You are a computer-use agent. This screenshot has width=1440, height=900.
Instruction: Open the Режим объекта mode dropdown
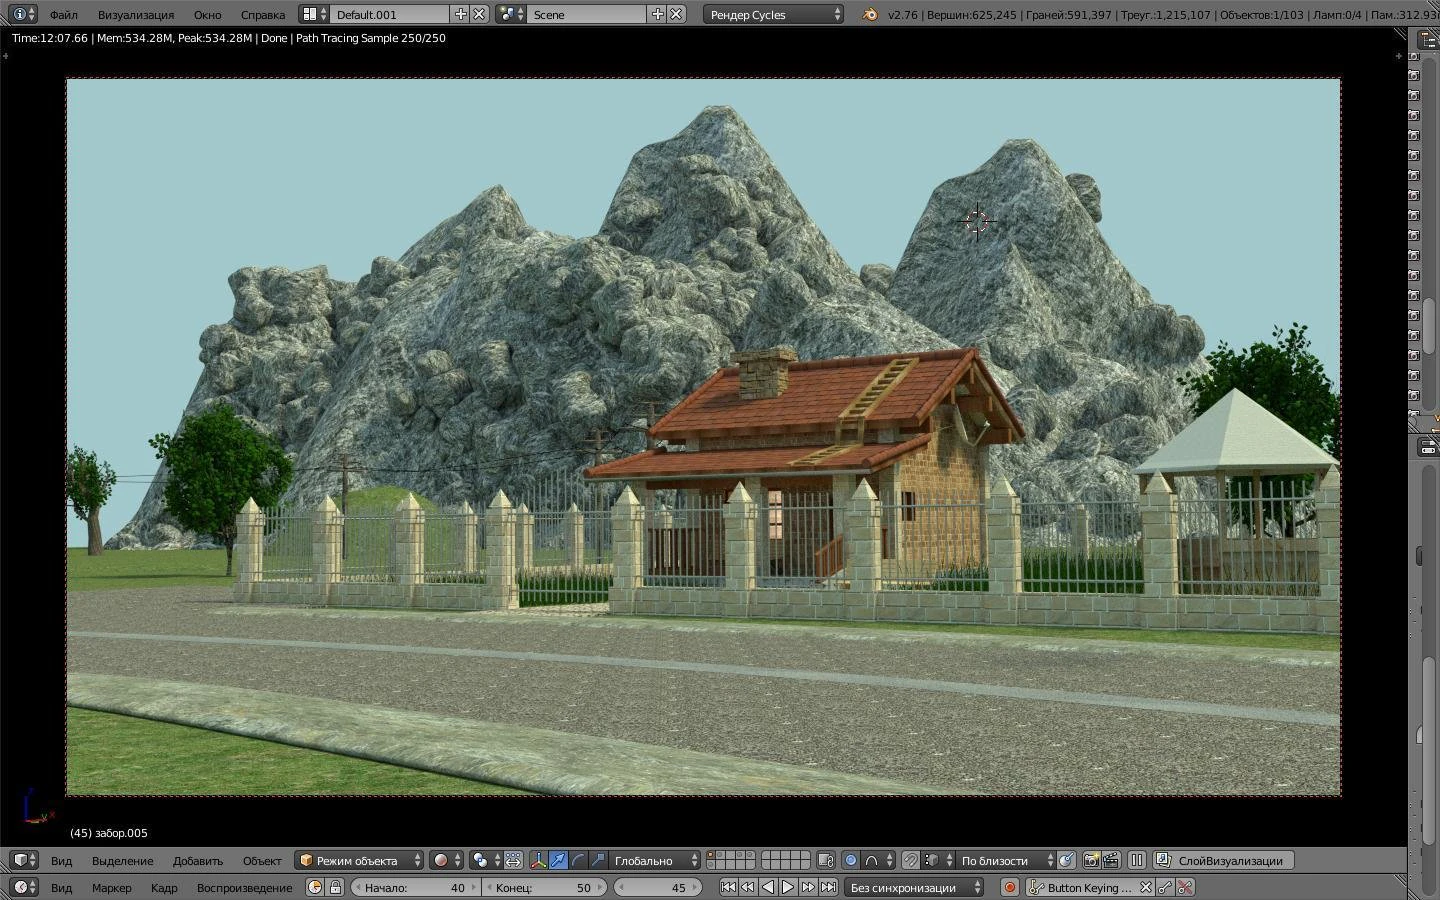point(360,860)
